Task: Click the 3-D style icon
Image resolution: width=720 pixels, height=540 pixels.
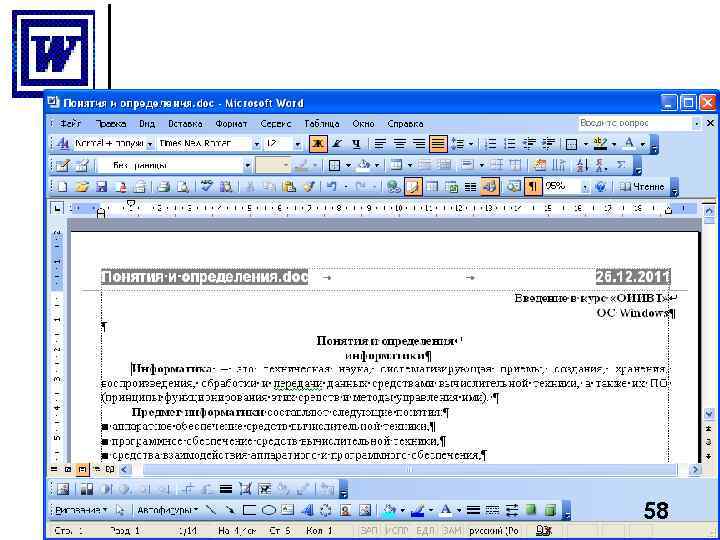Action: [x=550, y=510]
